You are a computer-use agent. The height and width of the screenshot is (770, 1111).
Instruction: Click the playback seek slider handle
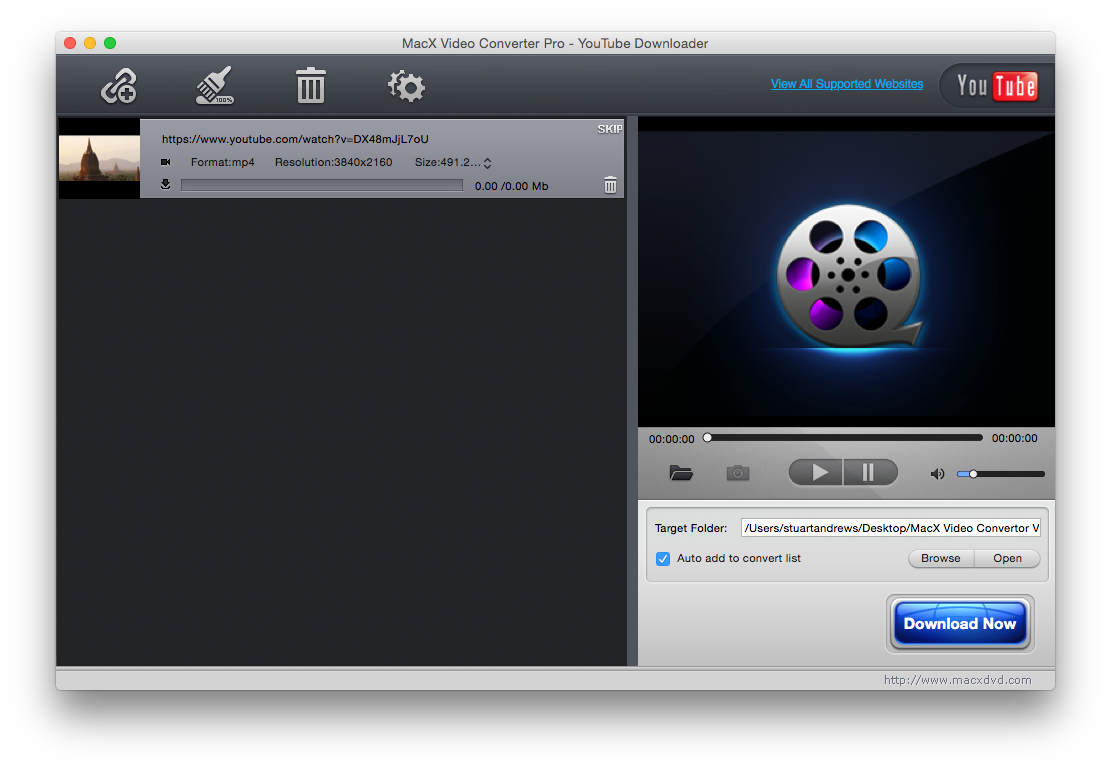coord(707,438)
